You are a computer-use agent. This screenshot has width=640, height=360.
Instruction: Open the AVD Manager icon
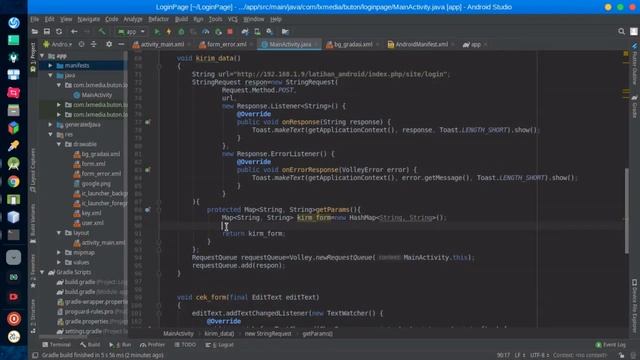257,31
